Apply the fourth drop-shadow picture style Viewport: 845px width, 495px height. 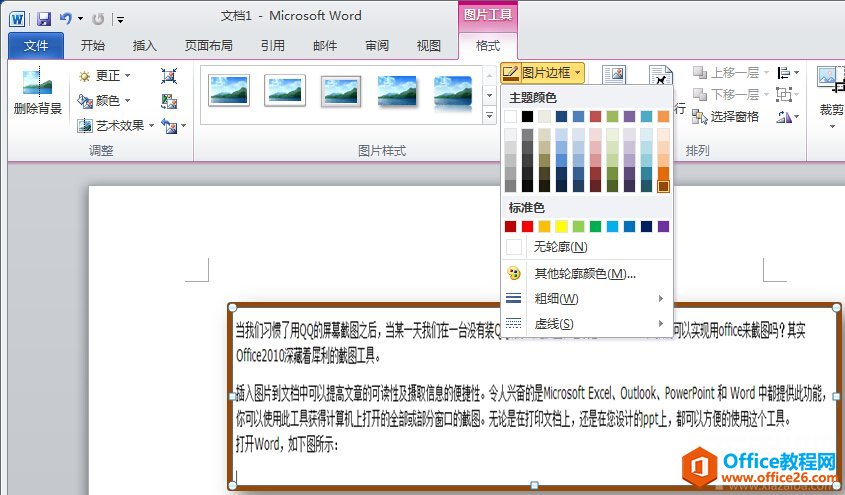point(397,90)
